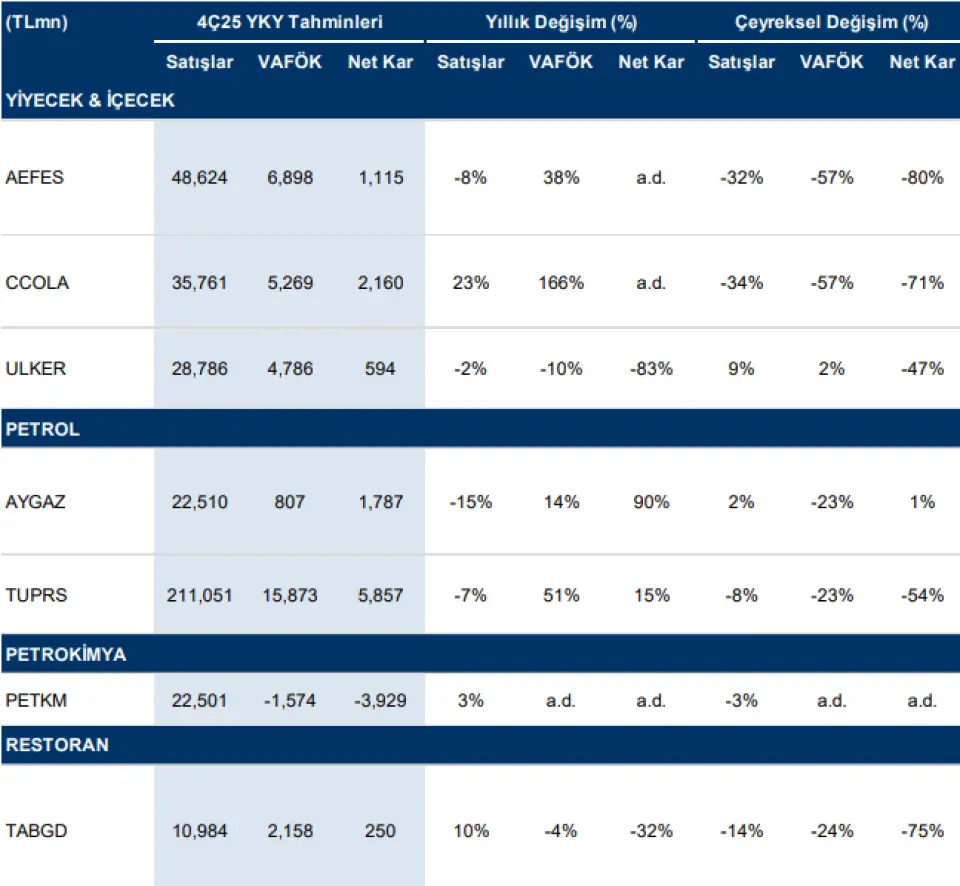
Task: Click PETKM net profit -3,929 cell
Action: (380, 700)
